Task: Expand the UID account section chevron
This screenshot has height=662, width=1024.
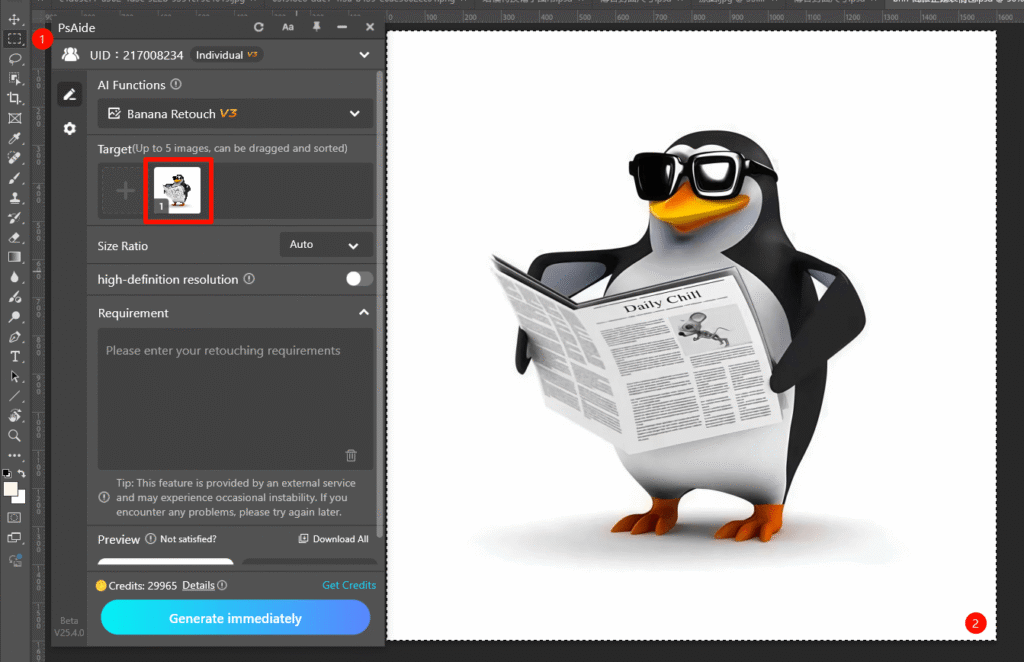Action: coord(363,55)
